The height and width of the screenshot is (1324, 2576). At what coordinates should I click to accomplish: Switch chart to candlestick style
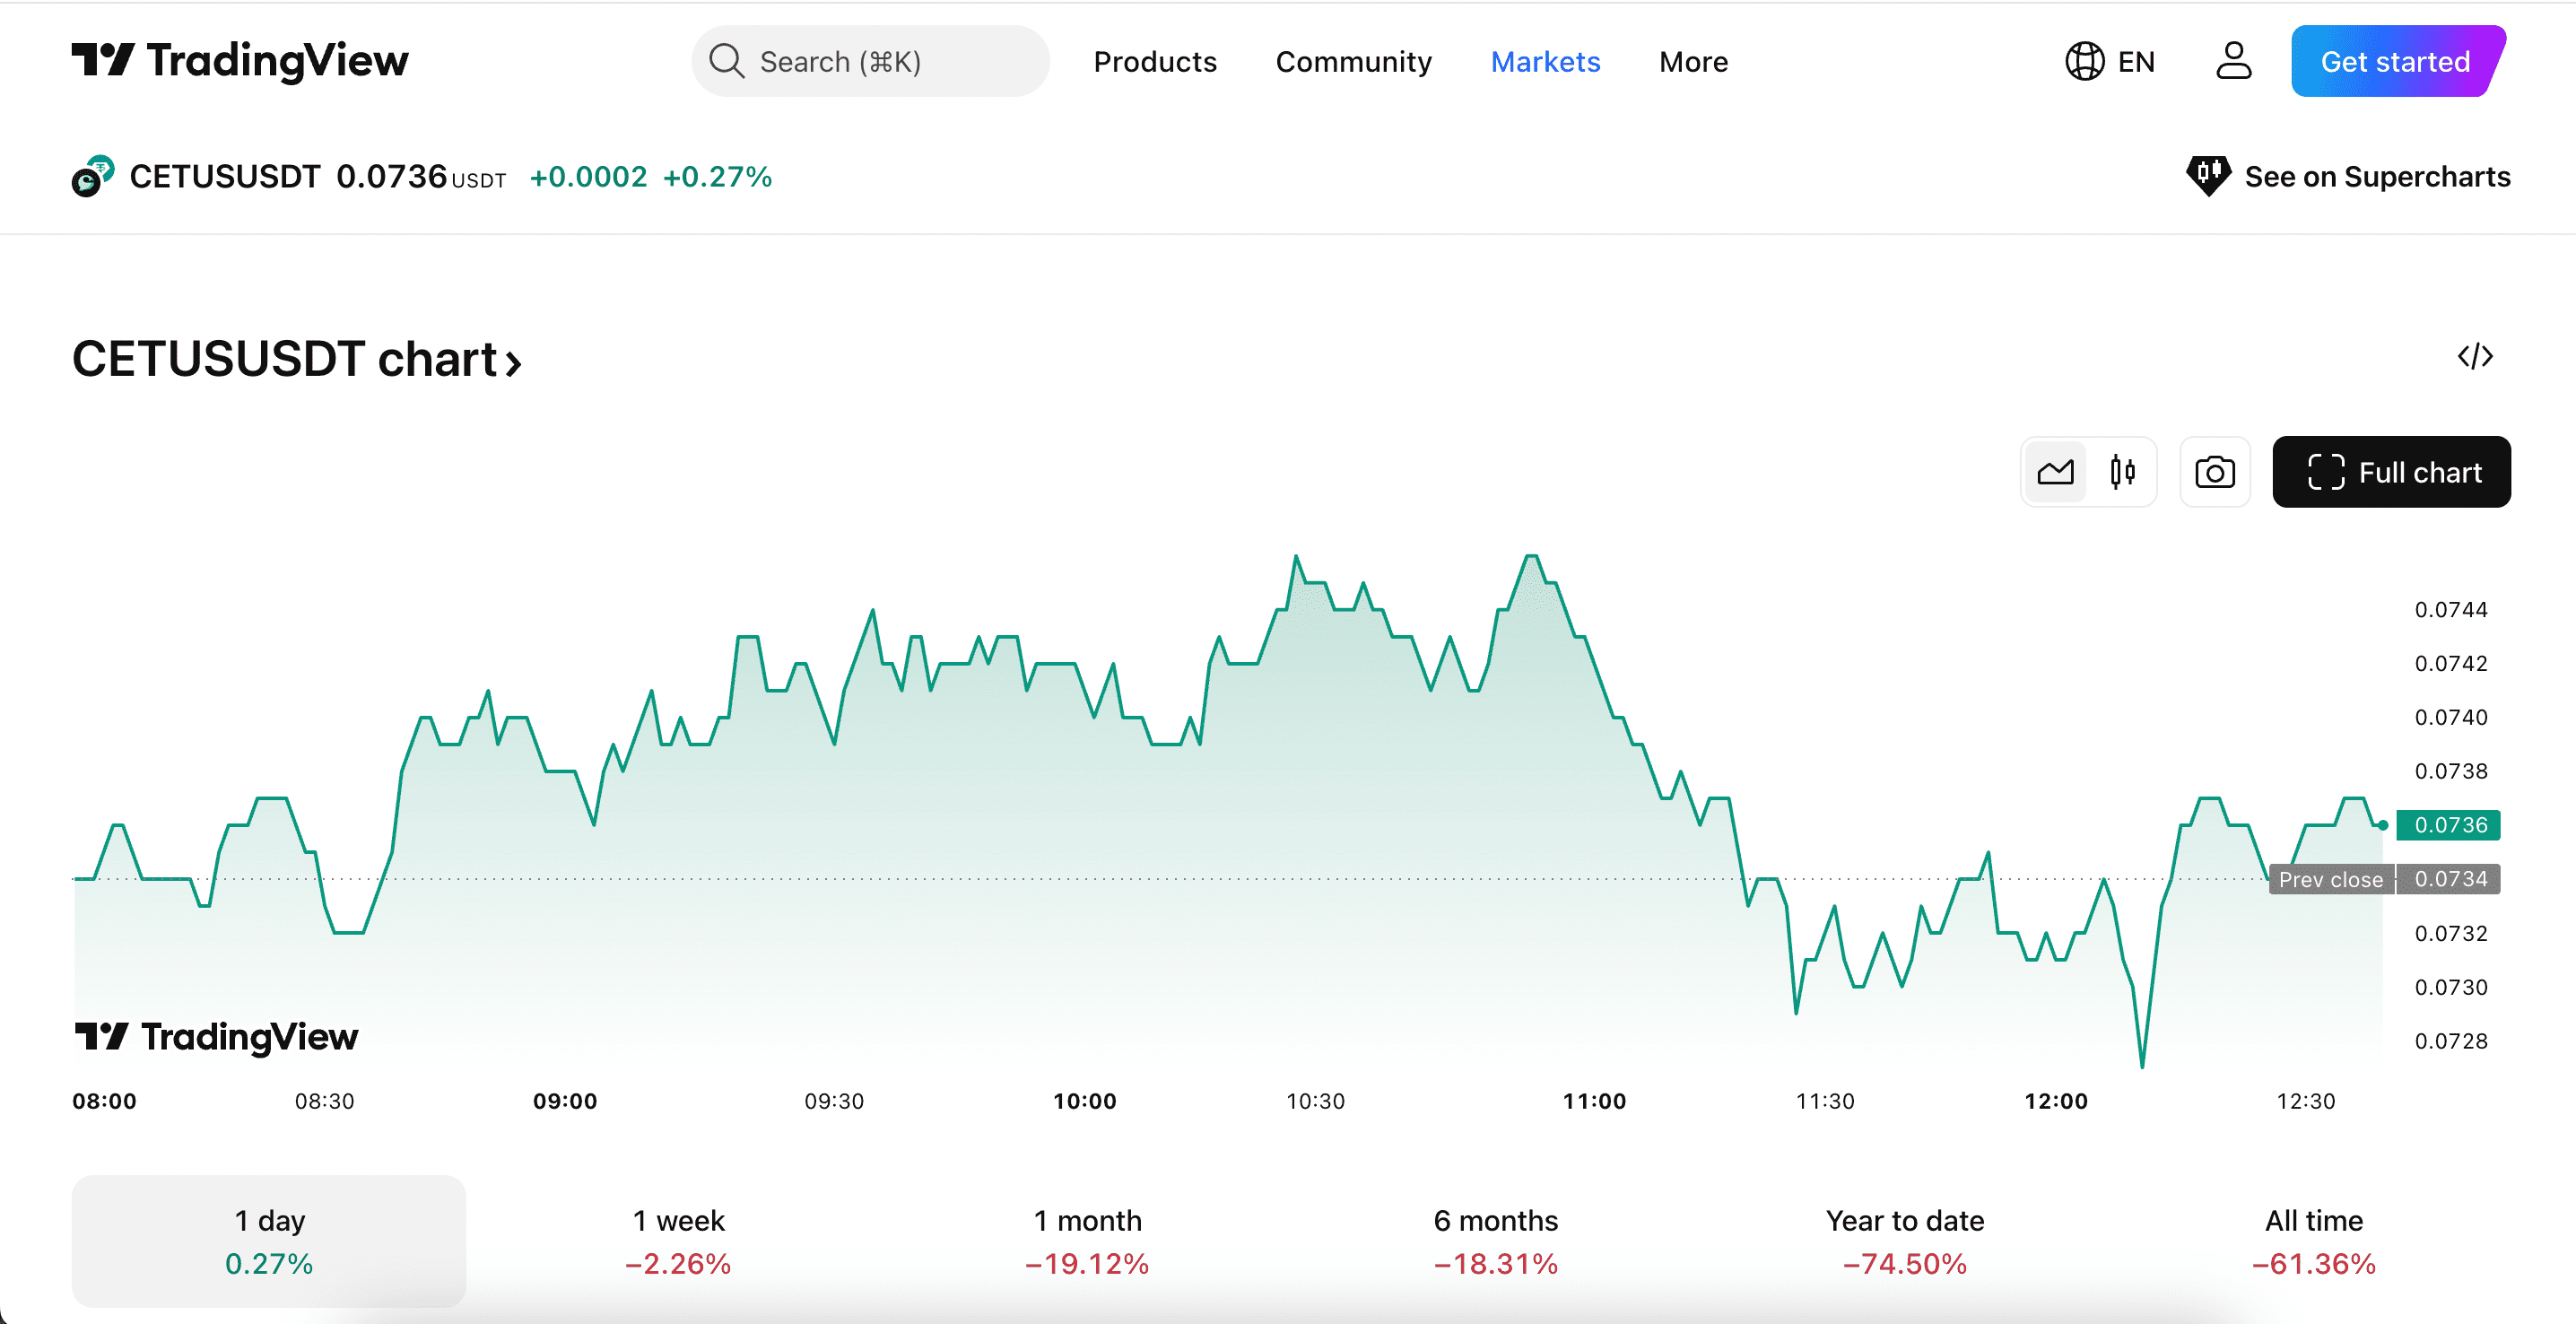2122,472
